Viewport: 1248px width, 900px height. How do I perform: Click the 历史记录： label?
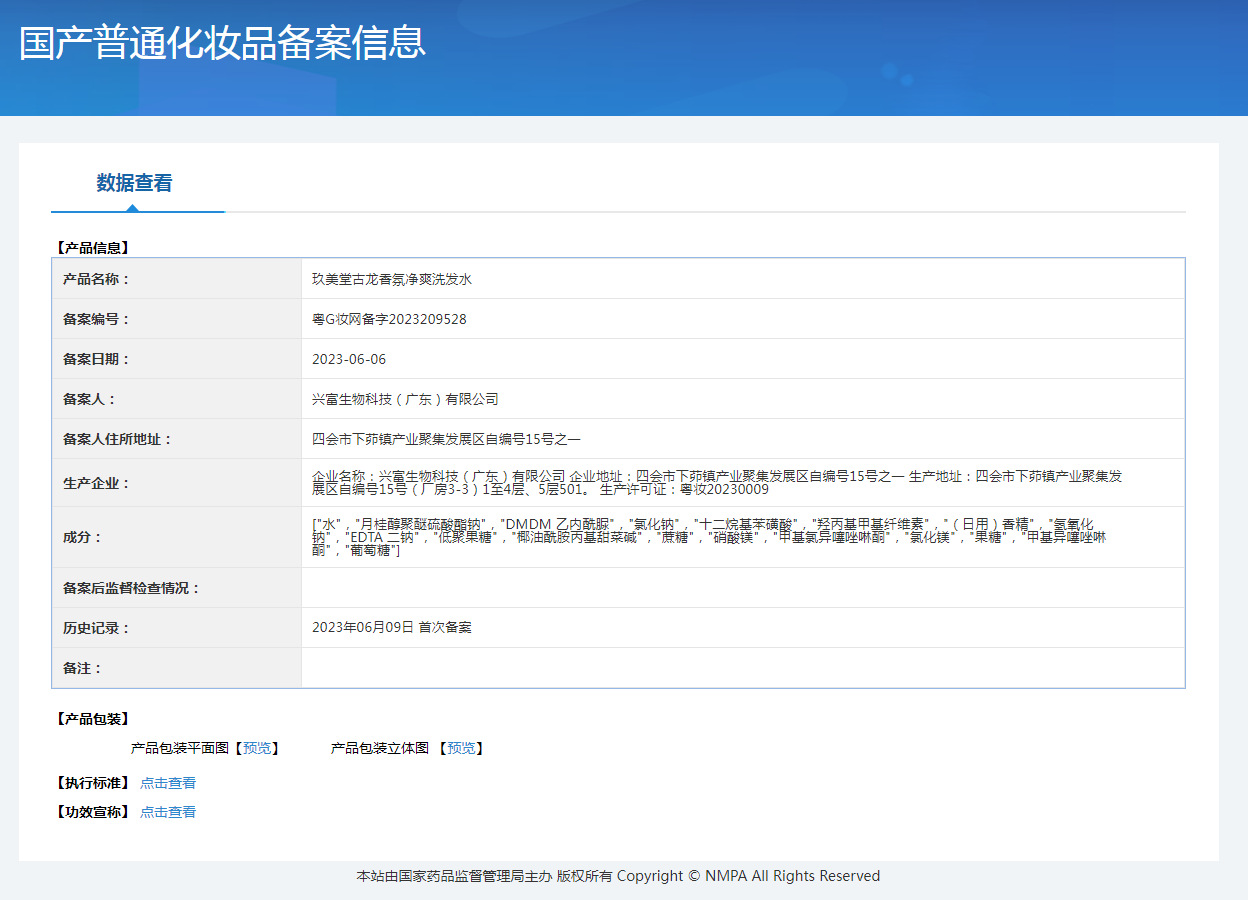pyautogui.click(x=97, y=628)
